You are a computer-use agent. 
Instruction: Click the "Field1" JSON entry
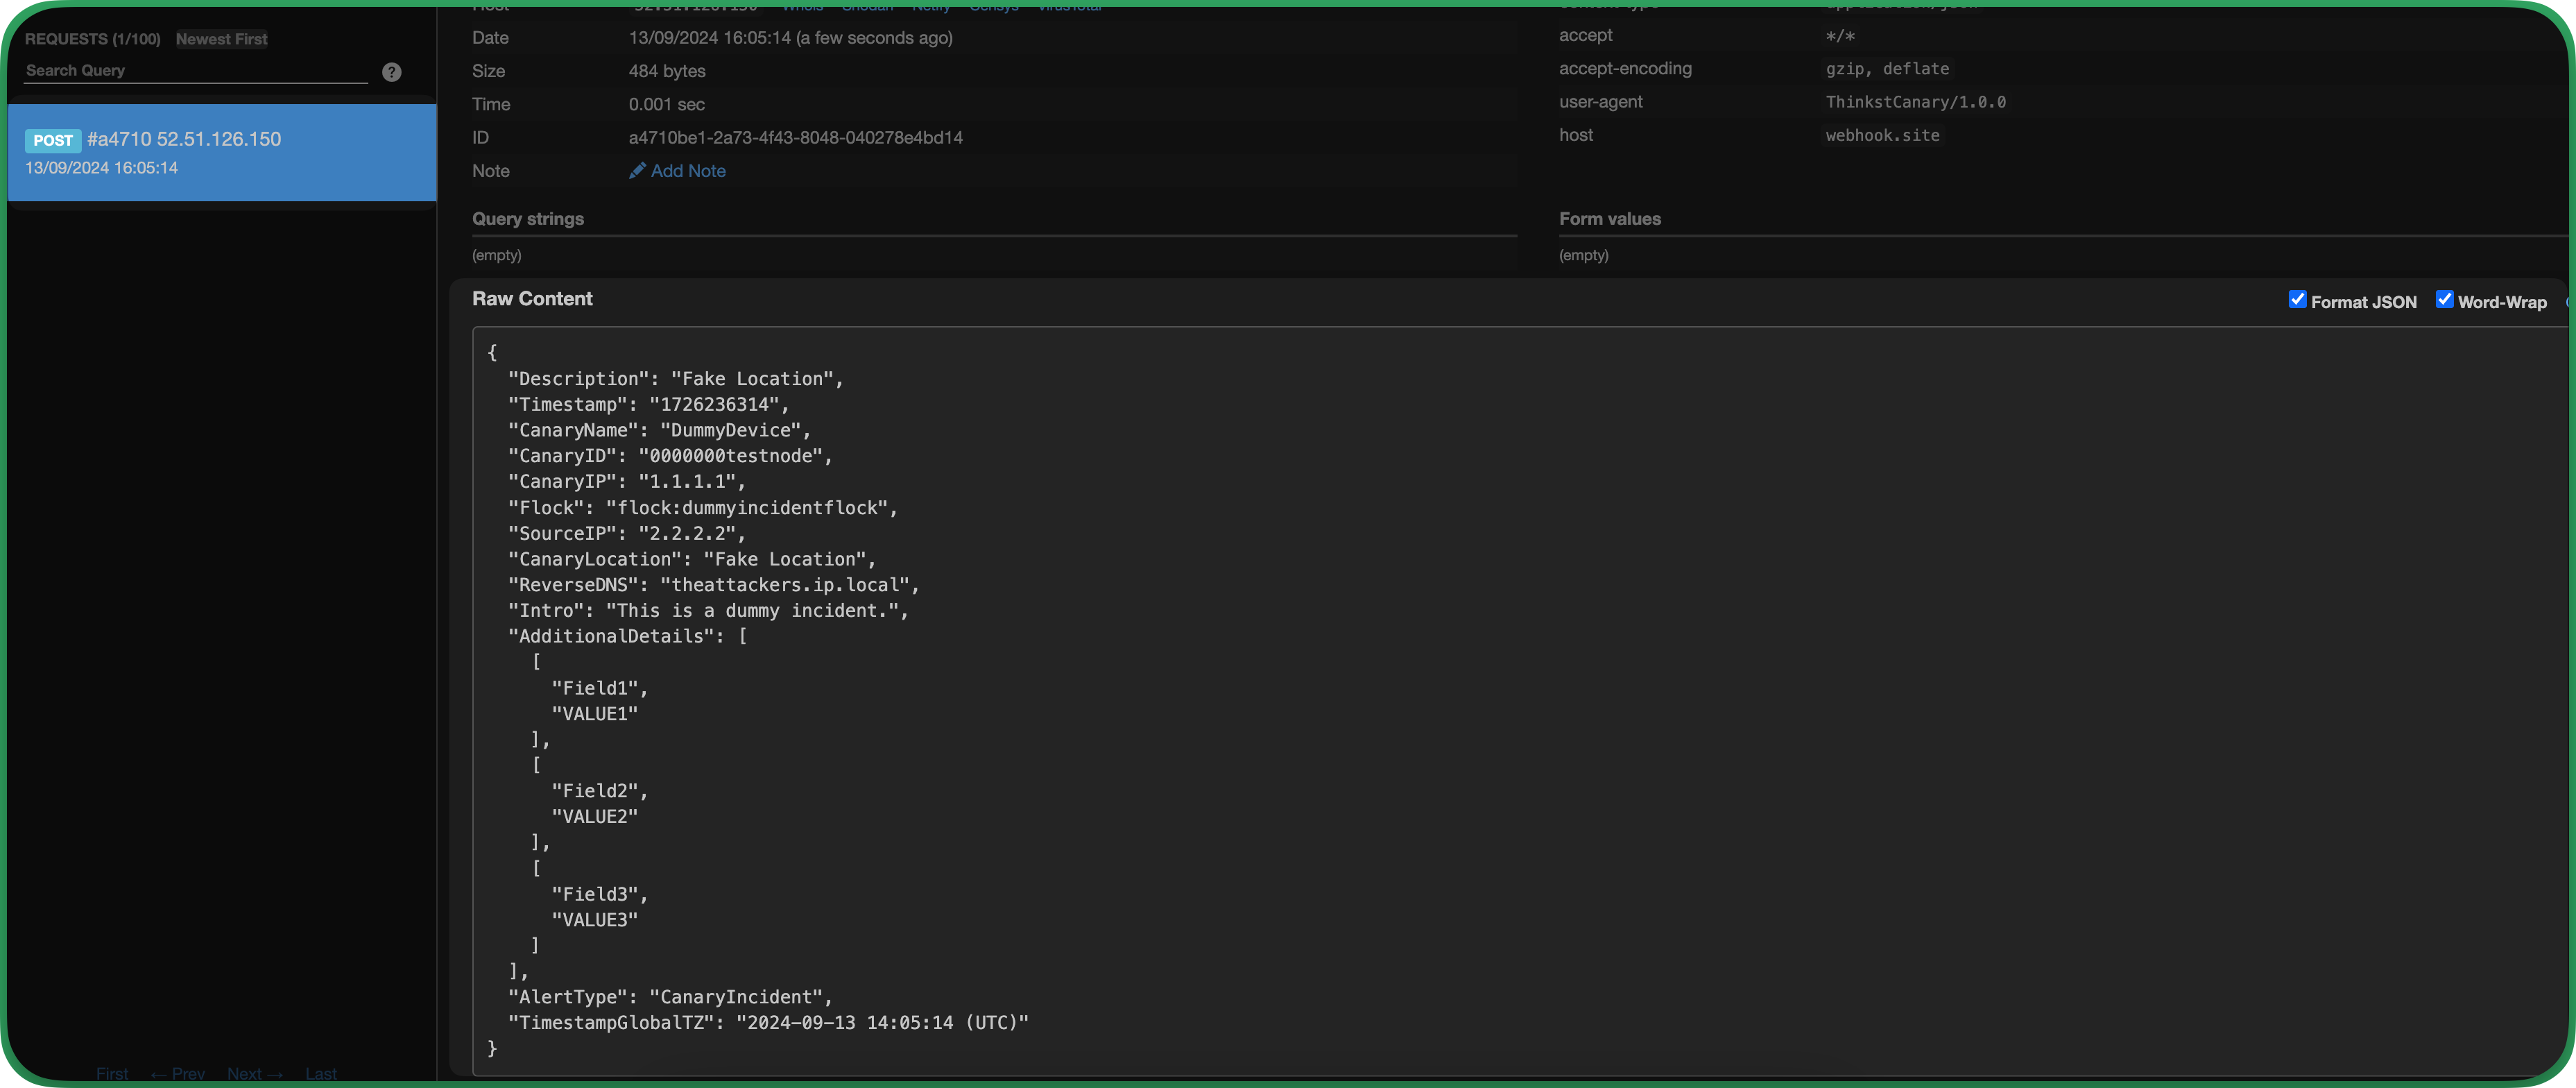pos(600,688)
